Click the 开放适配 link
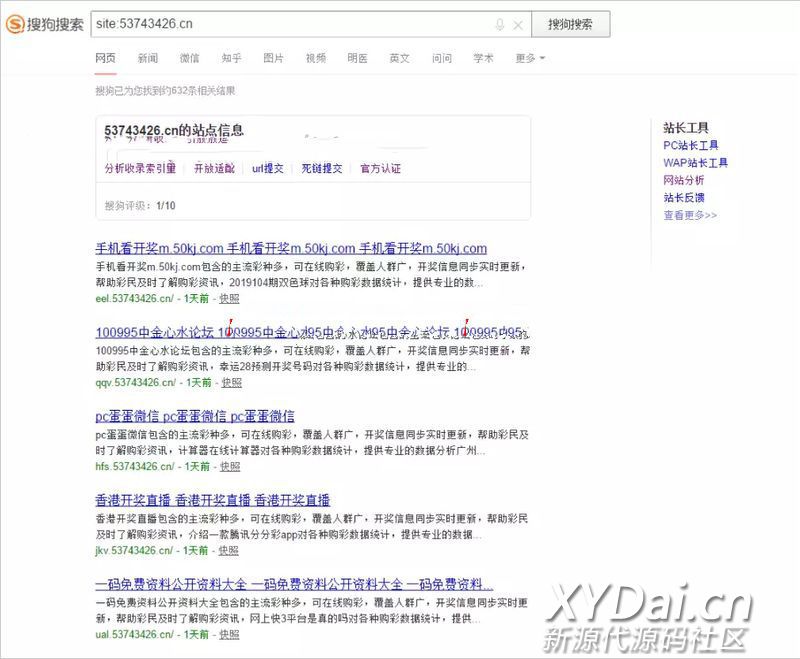This screenshot has height=659, width=800. click(214, 168)
